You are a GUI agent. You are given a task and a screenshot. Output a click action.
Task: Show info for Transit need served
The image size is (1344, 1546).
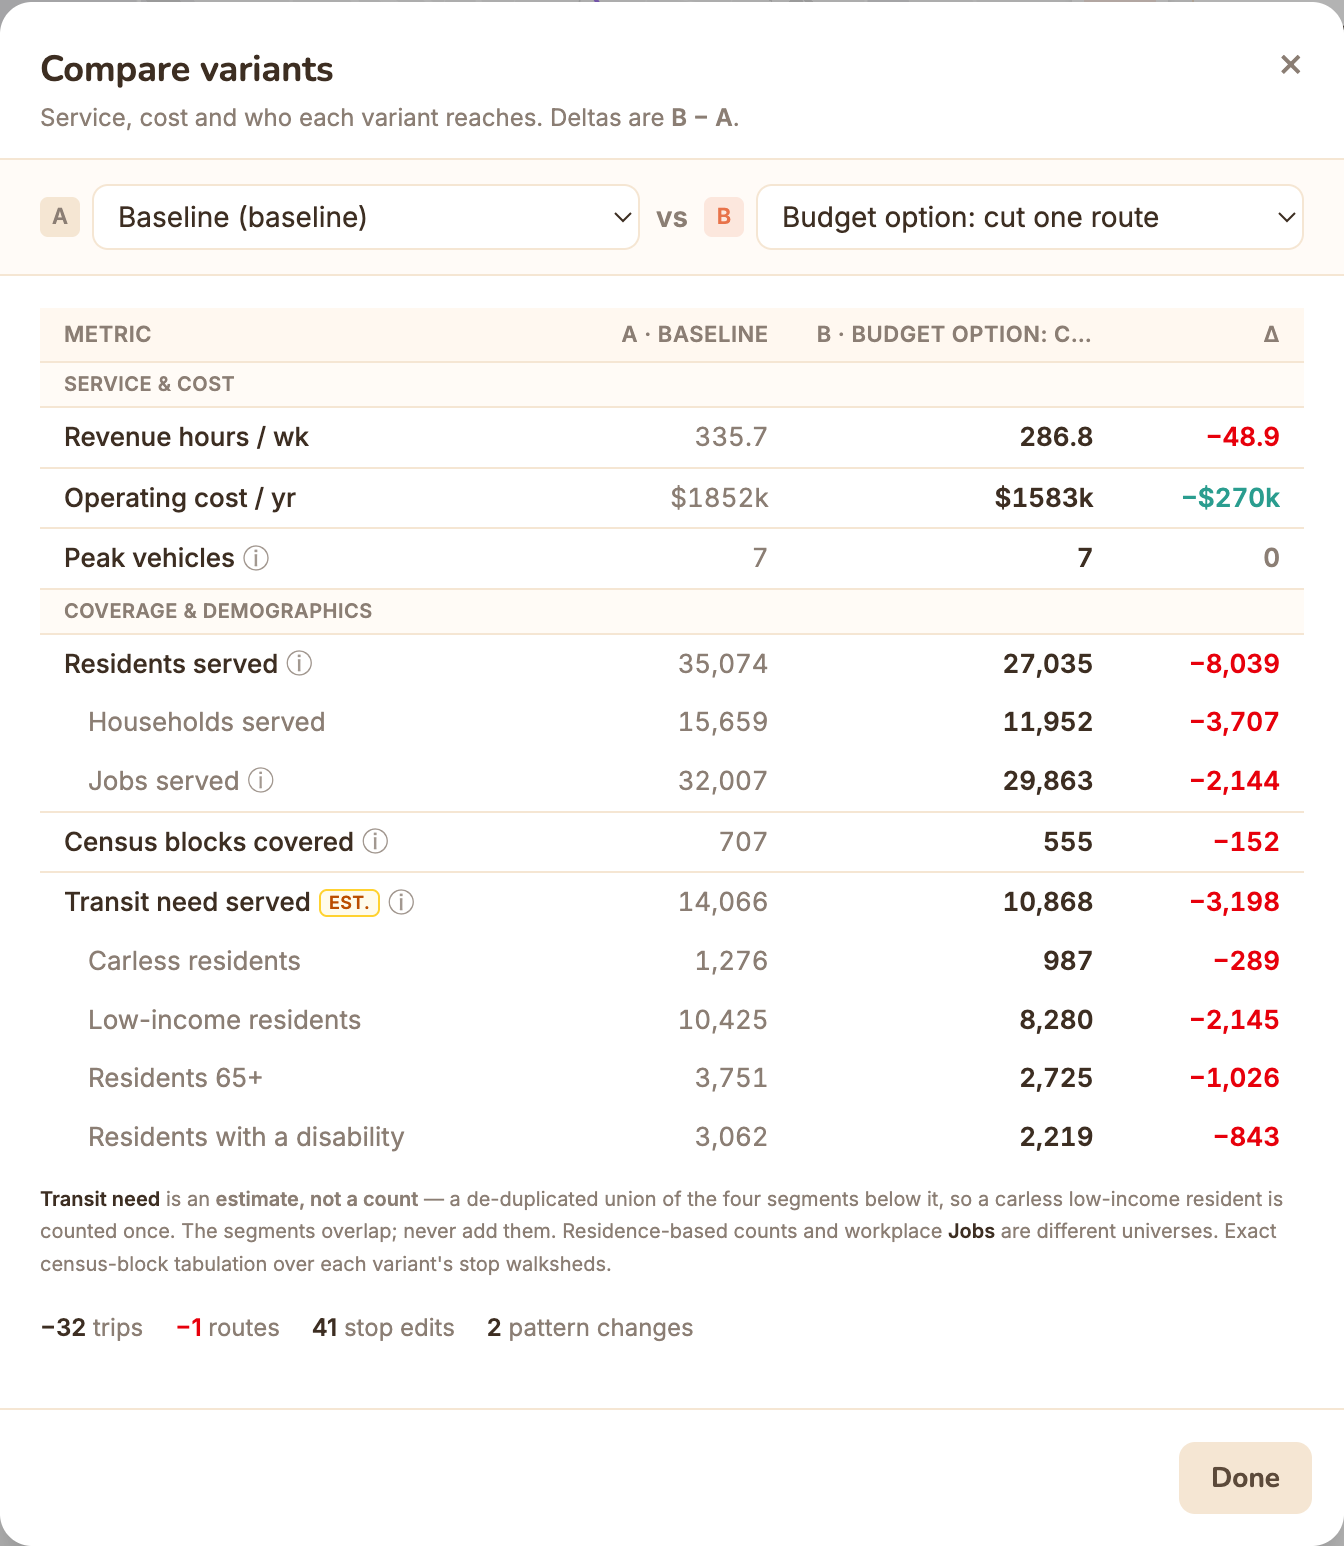[x=401, y=902]
